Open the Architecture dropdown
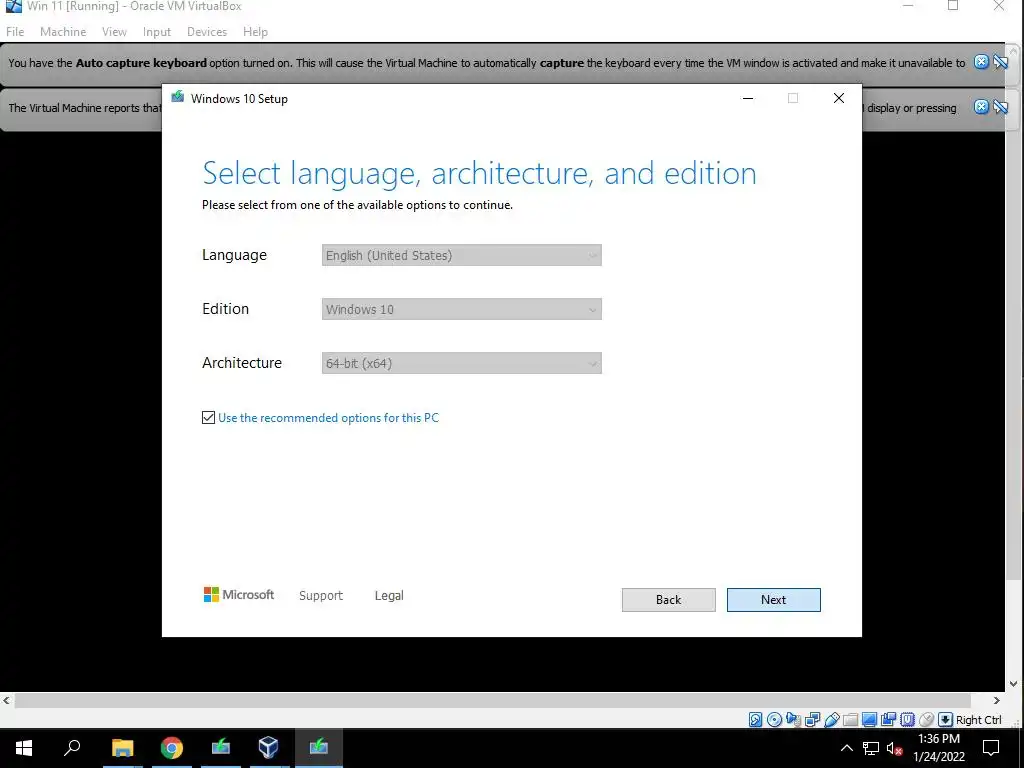The height and width of the screenshot is (768, 1024). point(462,363)
